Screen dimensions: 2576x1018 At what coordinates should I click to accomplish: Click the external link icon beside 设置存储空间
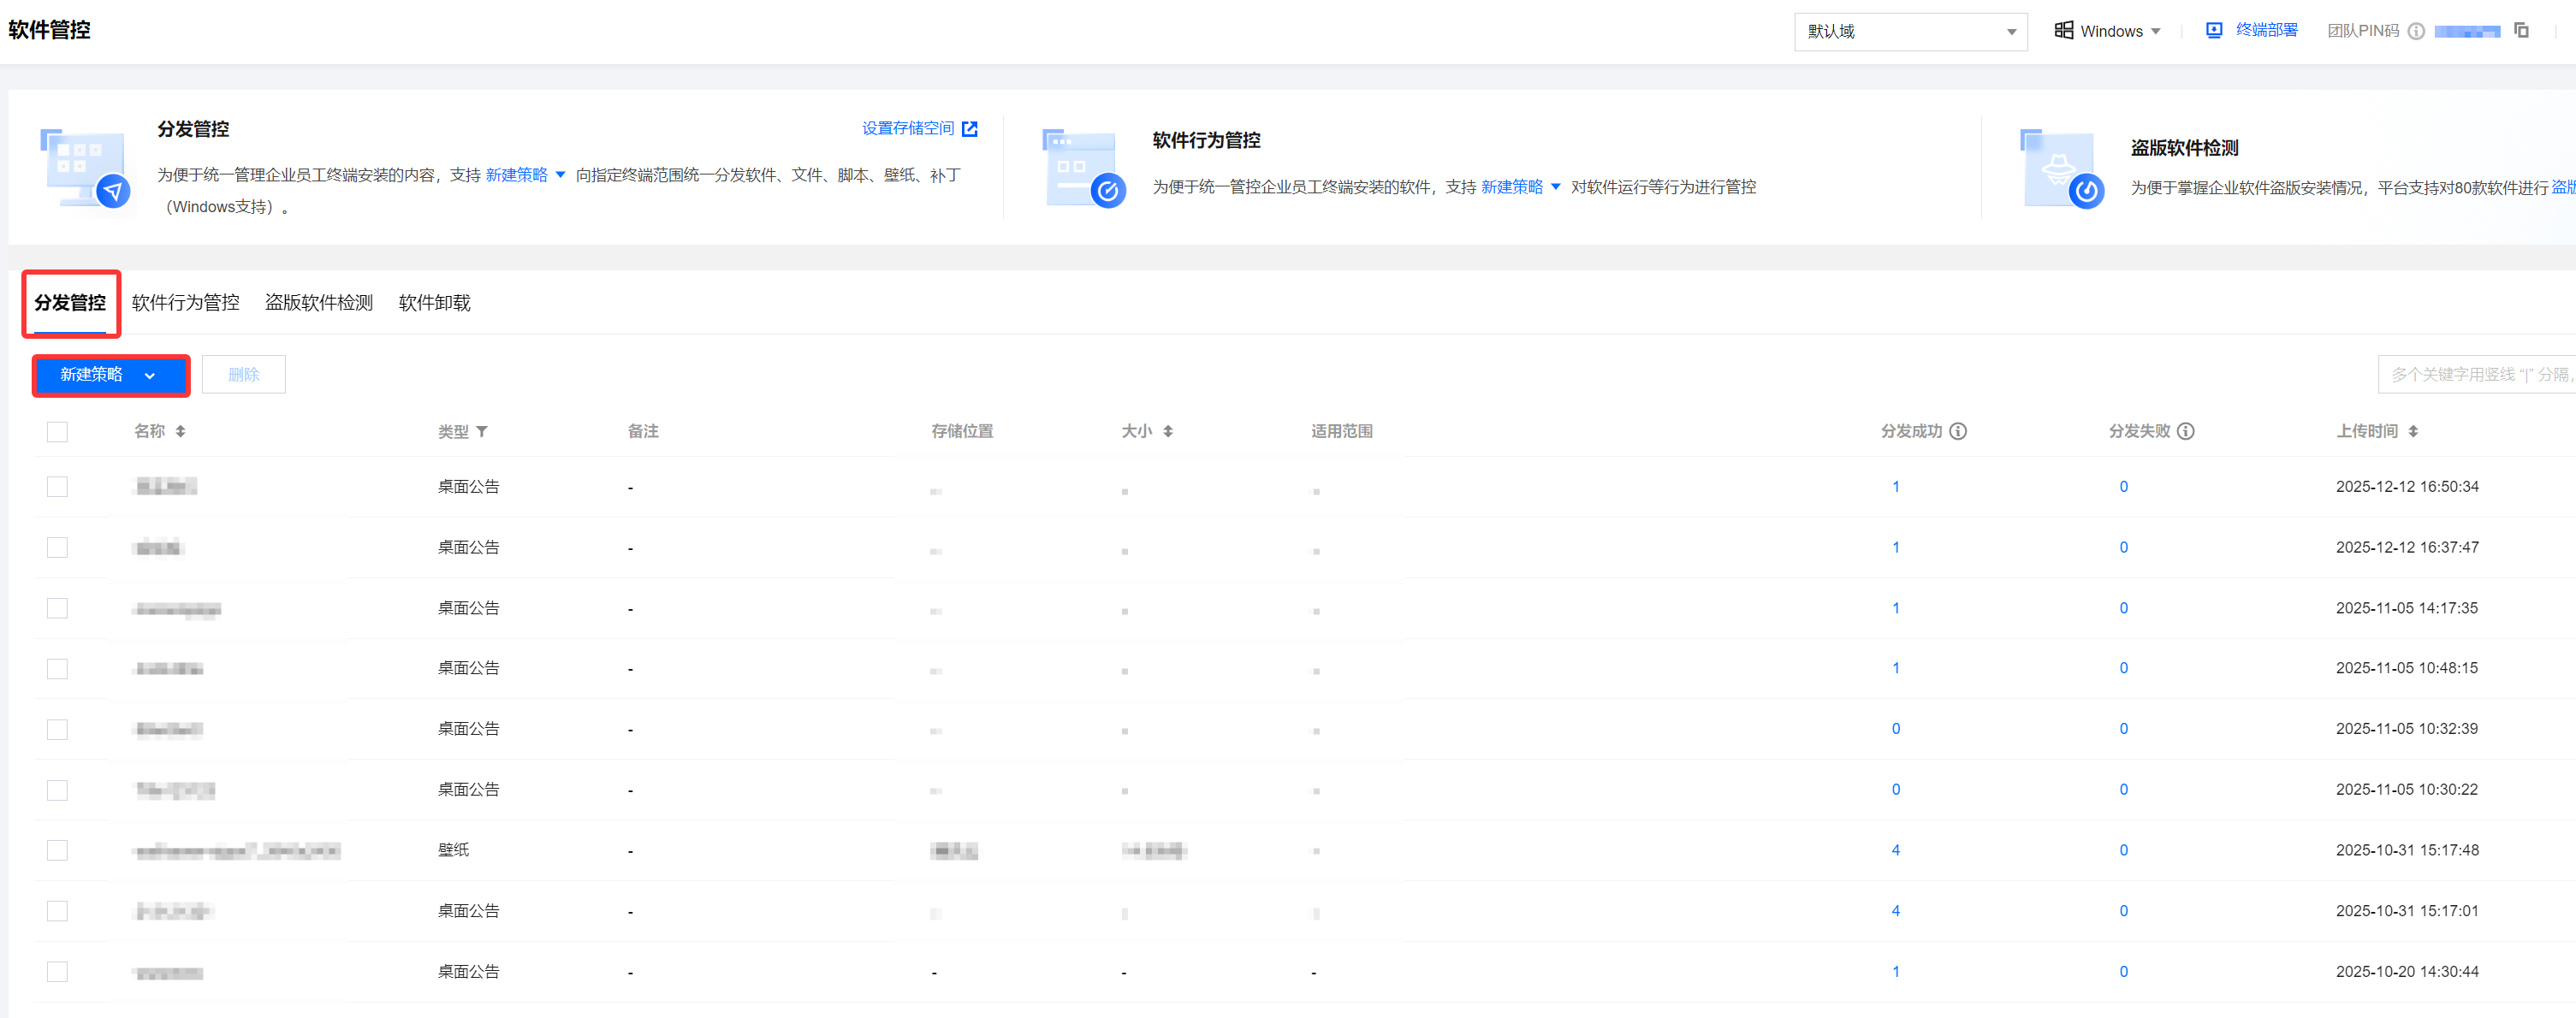pyautogui.click(x=969, y=129)
